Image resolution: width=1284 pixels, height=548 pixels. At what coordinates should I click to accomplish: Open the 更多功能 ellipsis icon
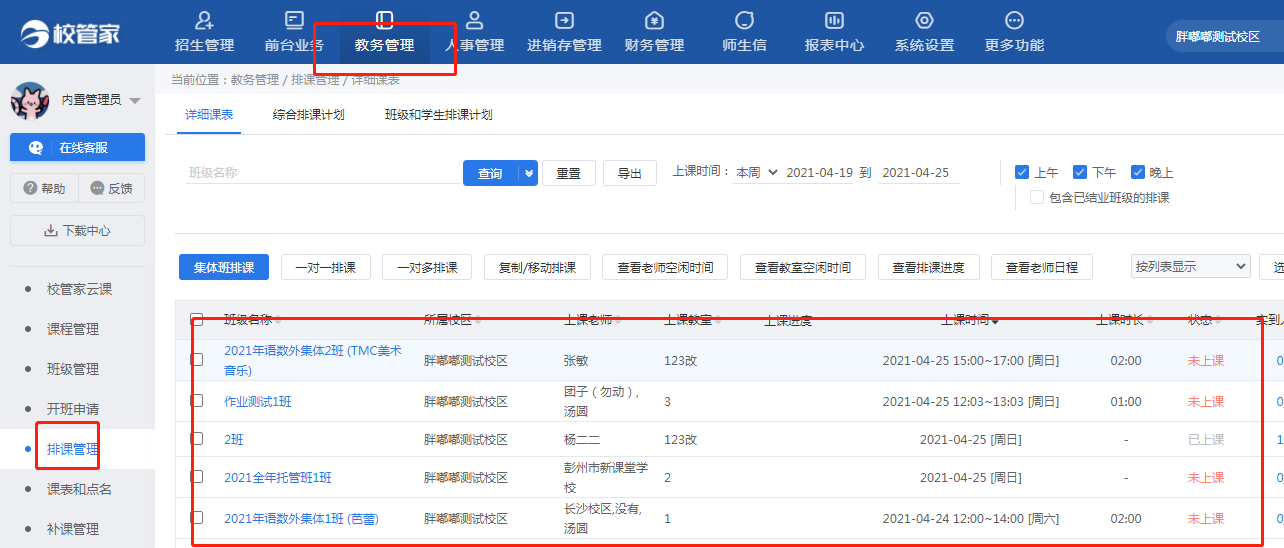pyautogui.click(x=1014, y=20)
